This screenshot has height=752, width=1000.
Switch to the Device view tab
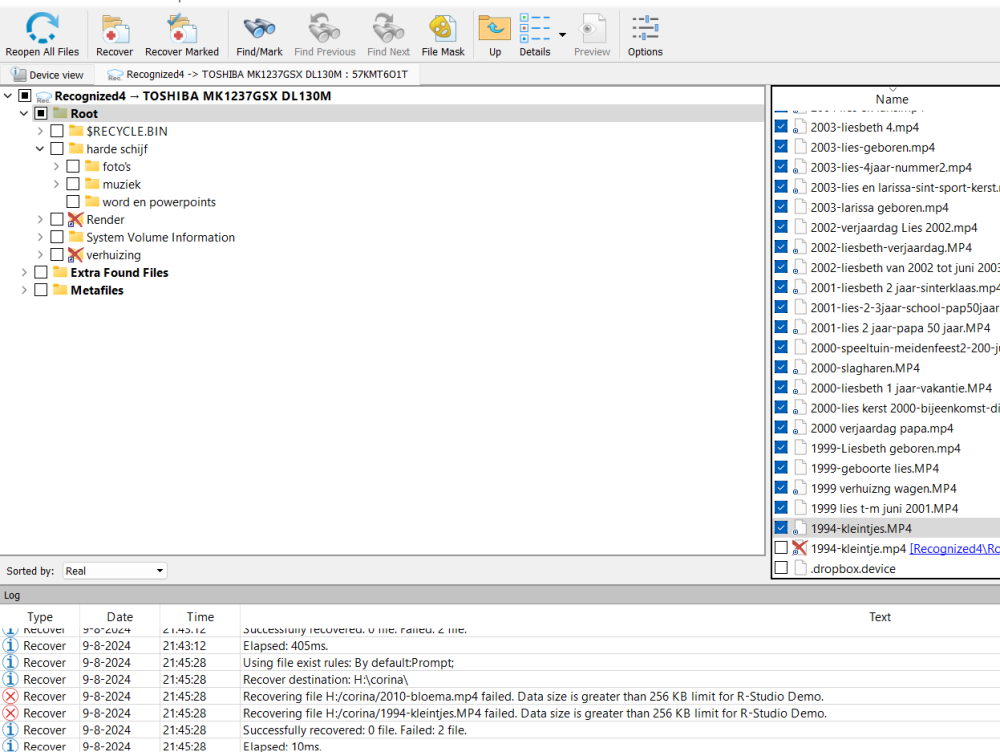[48, 75]
